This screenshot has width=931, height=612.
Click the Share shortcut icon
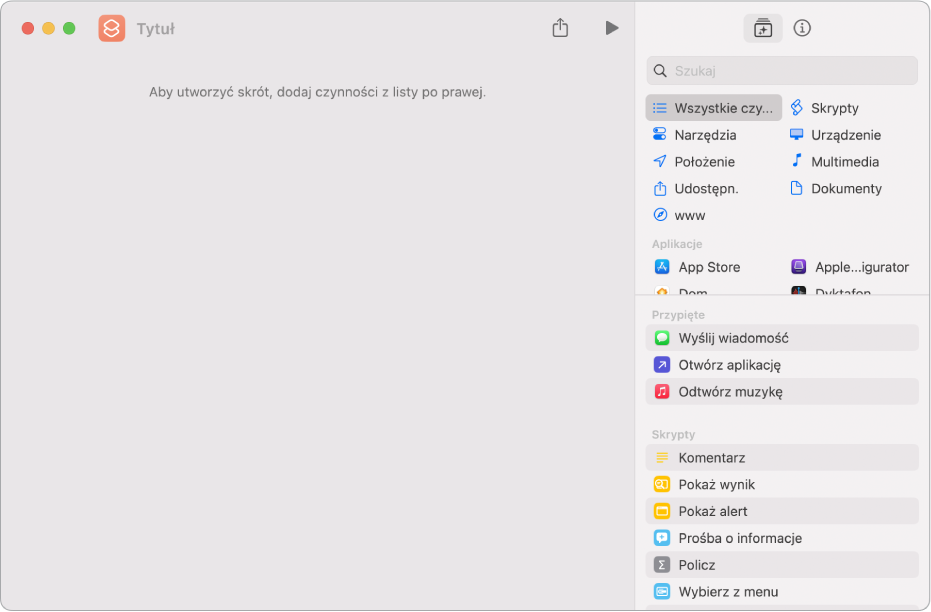(560, 28)
